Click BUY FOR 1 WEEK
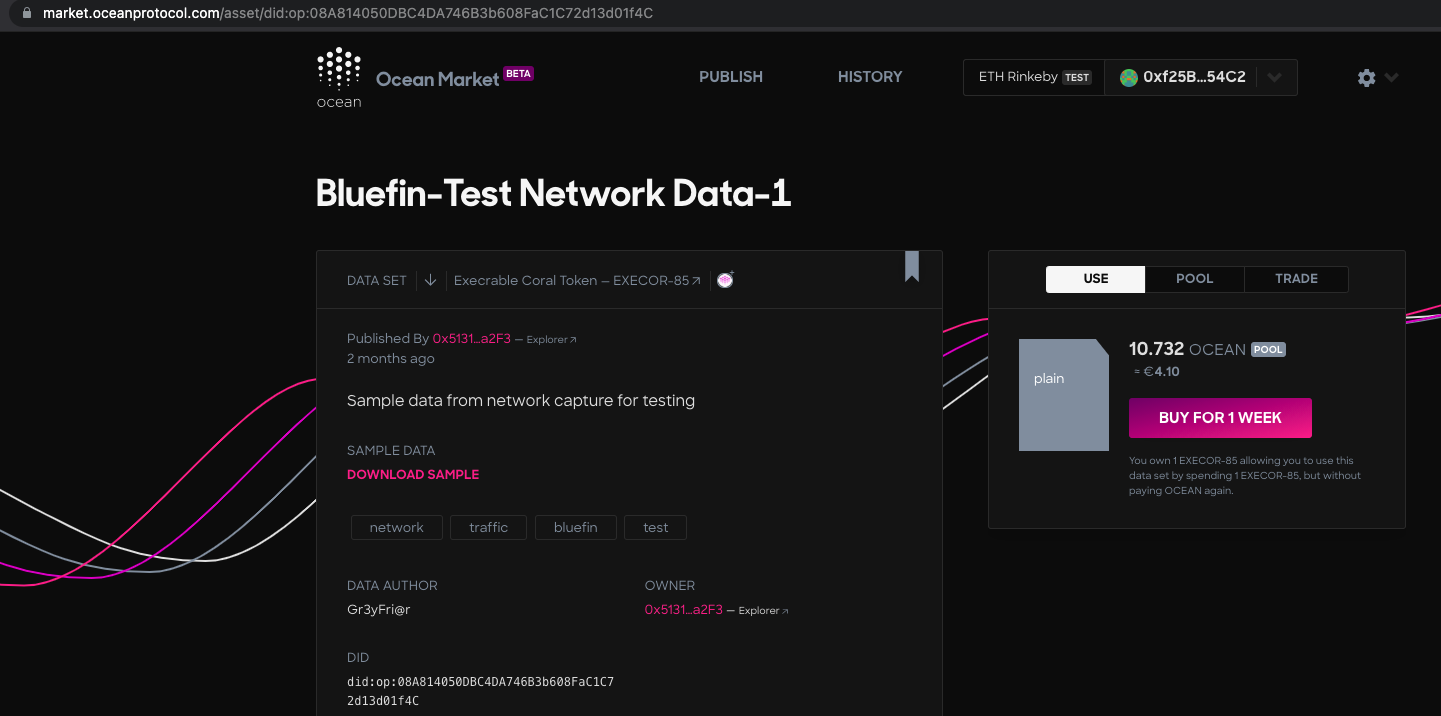 click(1220, 417)
